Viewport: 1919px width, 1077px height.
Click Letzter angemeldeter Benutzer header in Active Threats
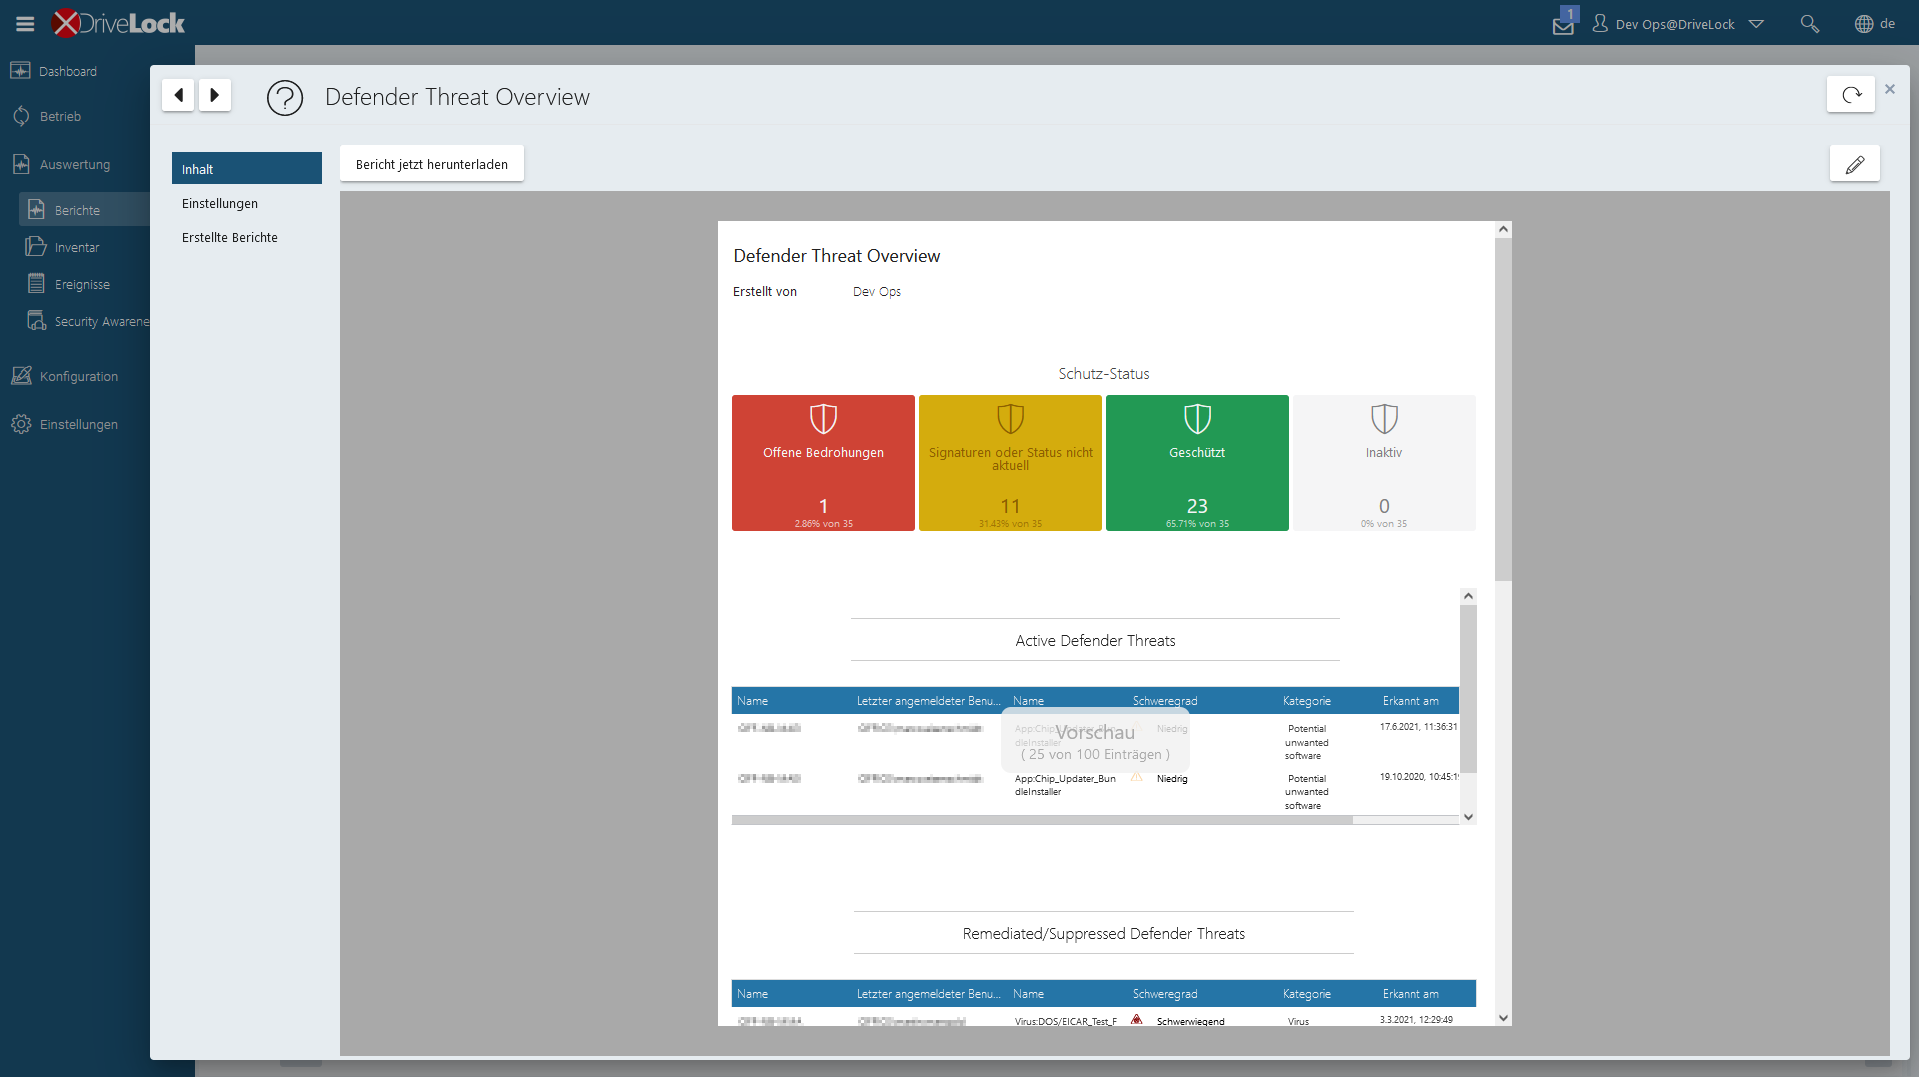[928, 701]
